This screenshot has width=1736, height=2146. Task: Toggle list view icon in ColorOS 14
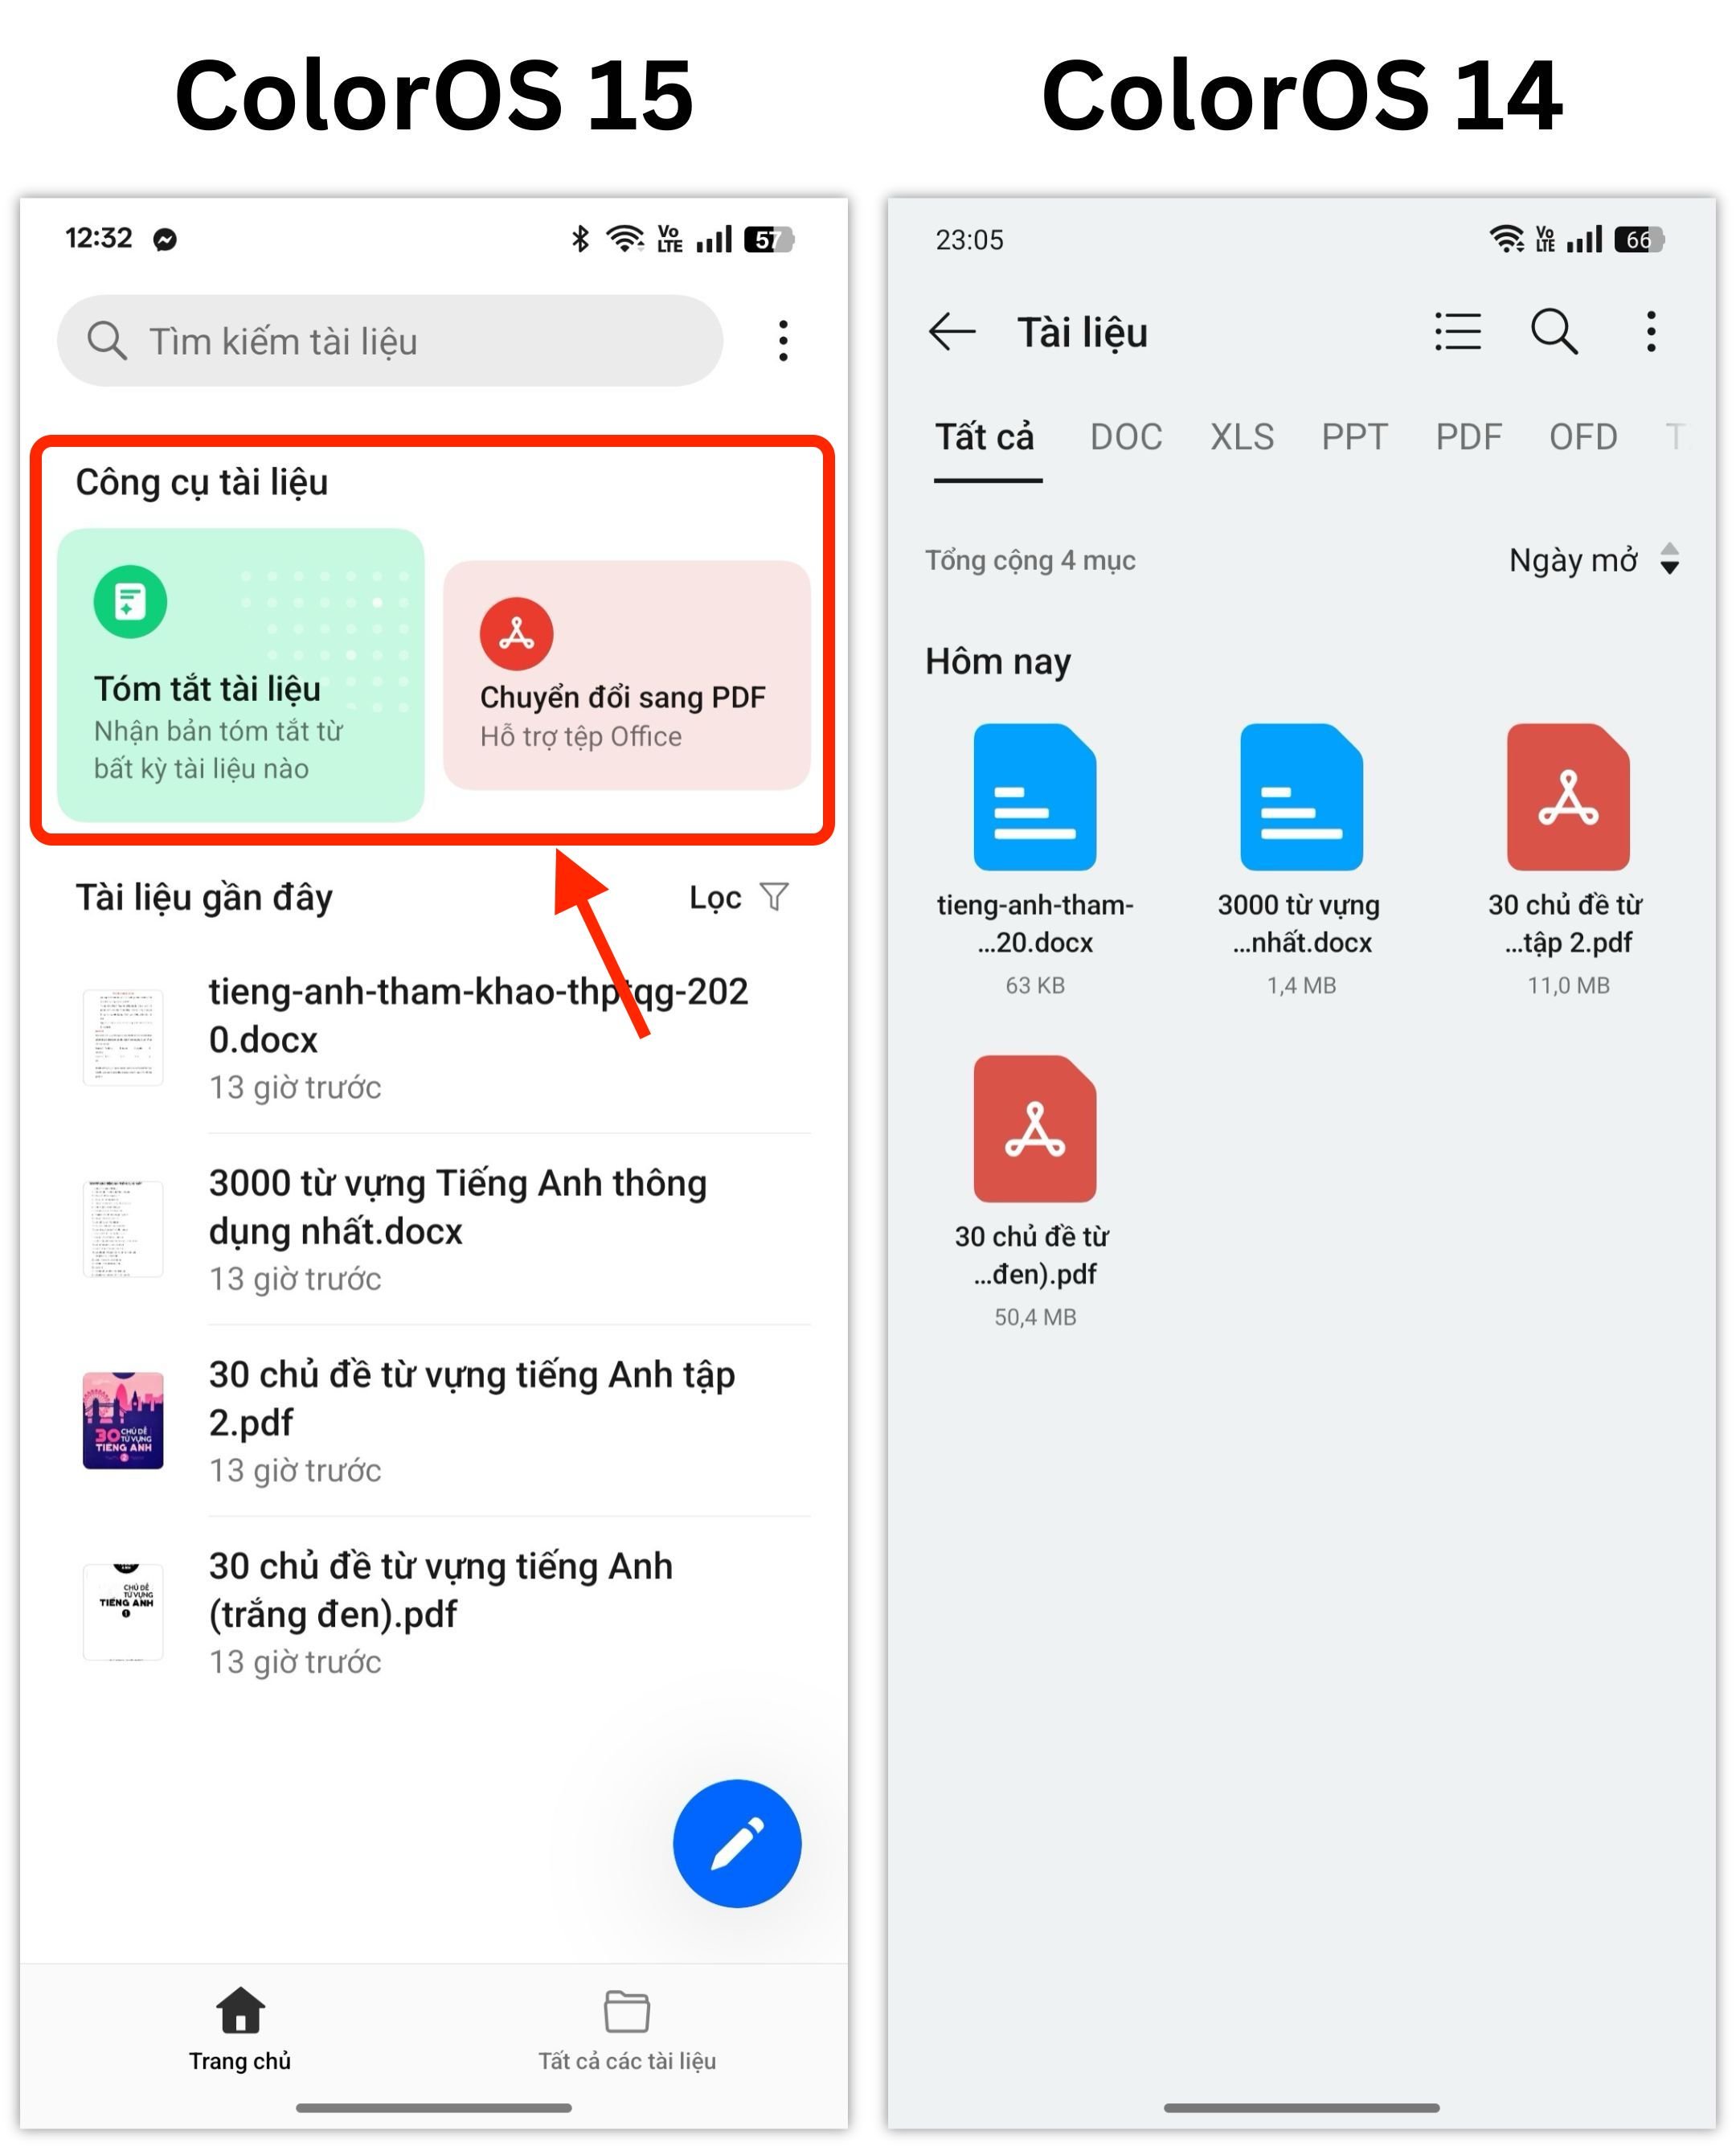(1458, 332)
